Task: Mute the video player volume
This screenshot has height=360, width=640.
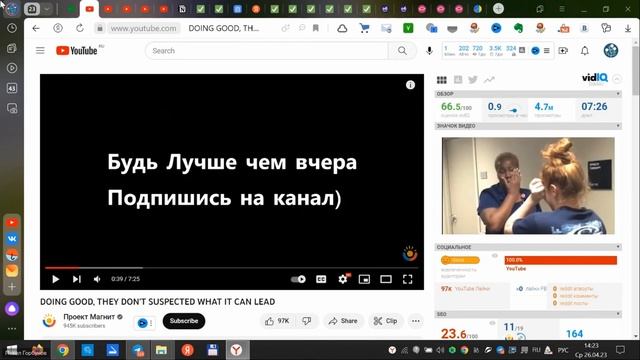Action: 97,279
